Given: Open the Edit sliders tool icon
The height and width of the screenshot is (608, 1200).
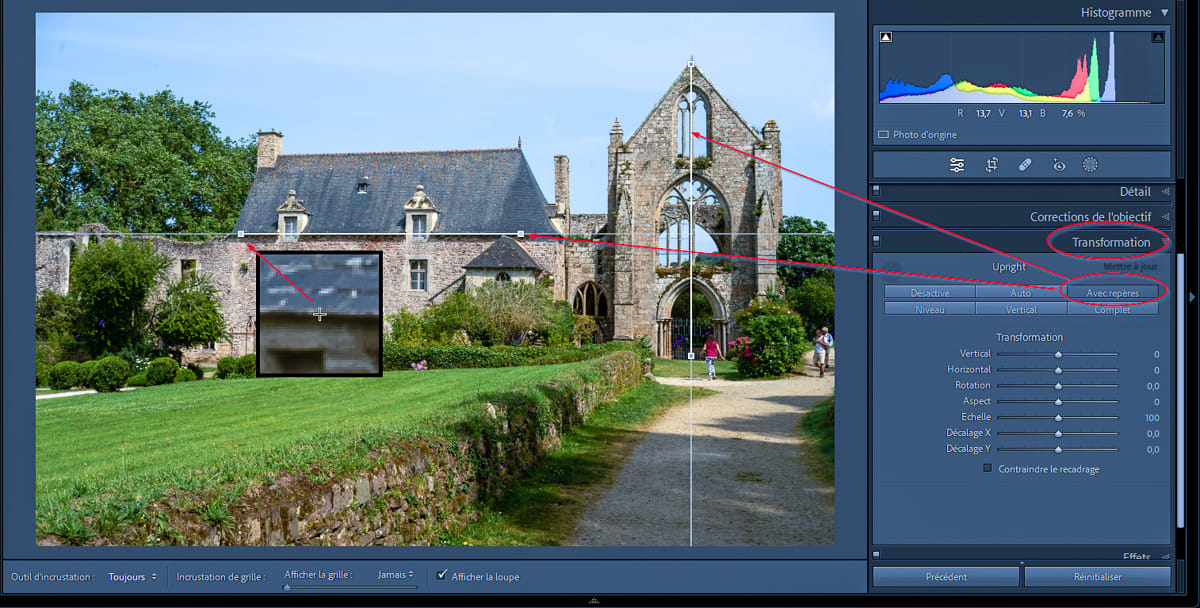Looking at the screenshot, I should coord(957,165).
